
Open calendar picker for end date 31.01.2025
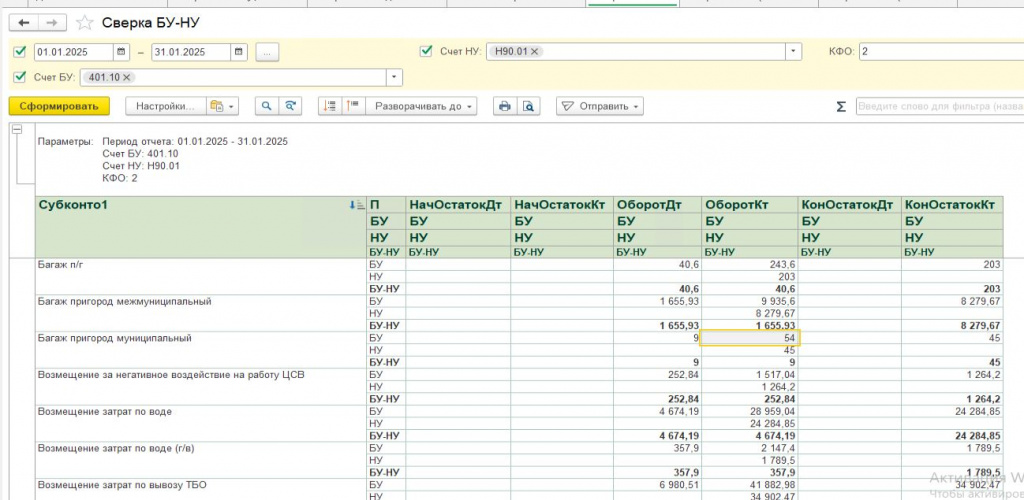click(239, 52)
